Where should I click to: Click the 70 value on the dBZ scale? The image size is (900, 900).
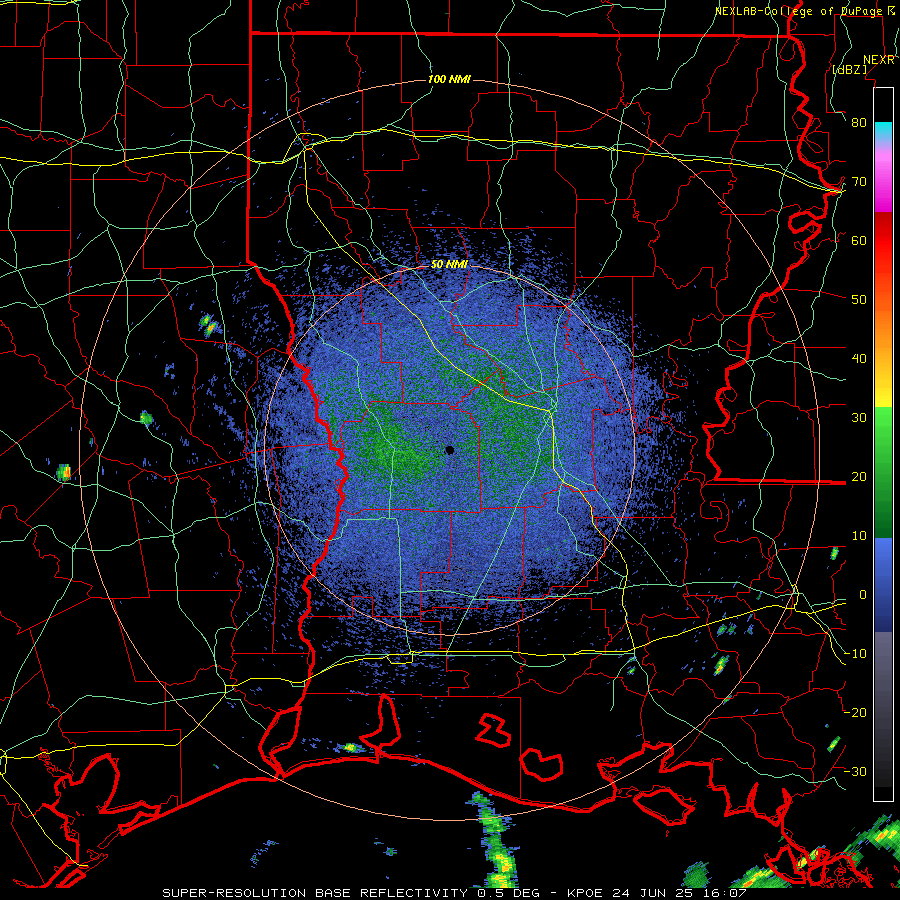(859, 182)
